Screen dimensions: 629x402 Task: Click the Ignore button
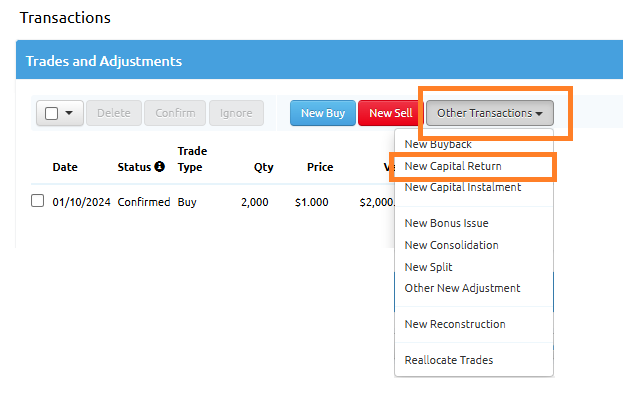[236, 113]
